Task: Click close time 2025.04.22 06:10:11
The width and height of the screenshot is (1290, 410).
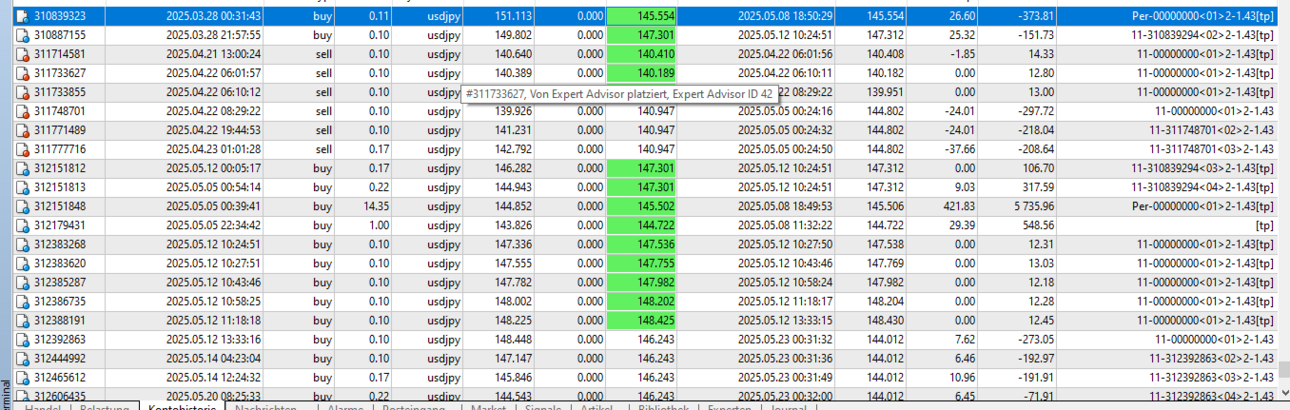Action: tap(786, 74)
